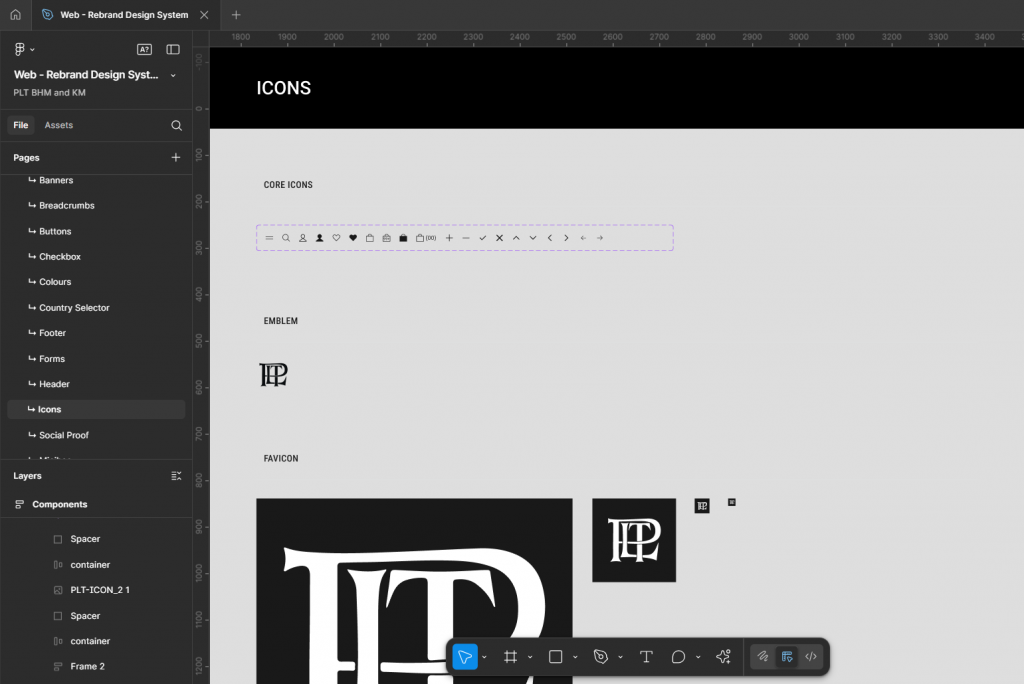Choose the Rectangle shape tool

[556, 657]
